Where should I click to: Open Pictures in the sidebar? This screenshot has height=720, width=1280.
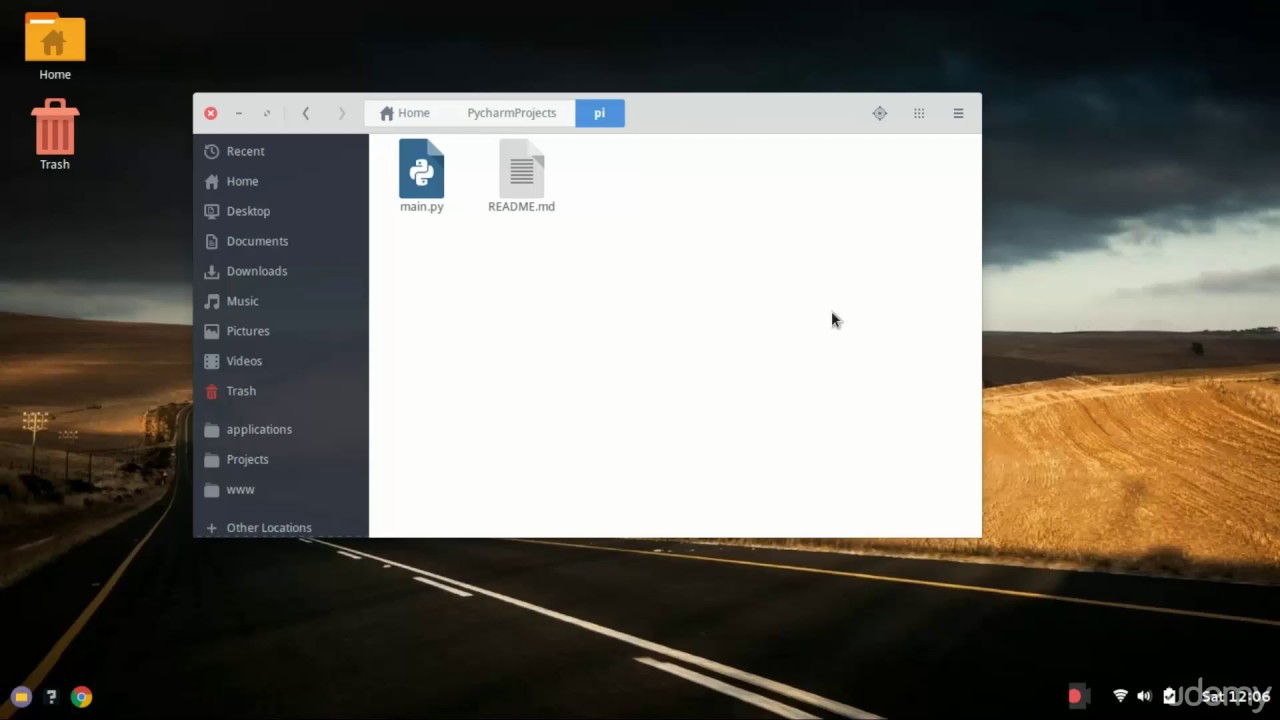pos(281,331)
